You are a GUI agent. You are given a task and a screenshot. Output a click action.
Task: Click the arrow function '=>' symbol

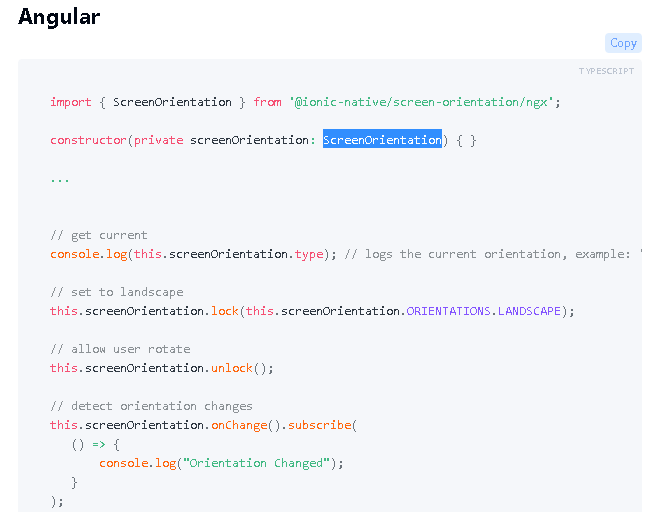pyautogui.click(x=99, y=444)
